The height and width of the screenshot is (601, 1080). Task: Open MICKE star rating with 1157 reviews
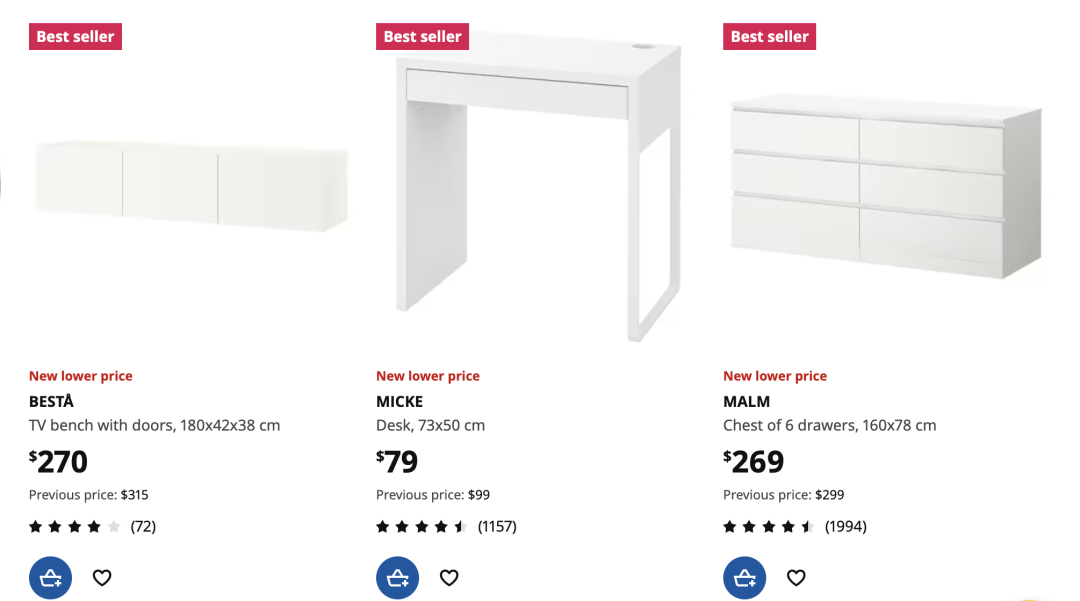coord(446,527)
